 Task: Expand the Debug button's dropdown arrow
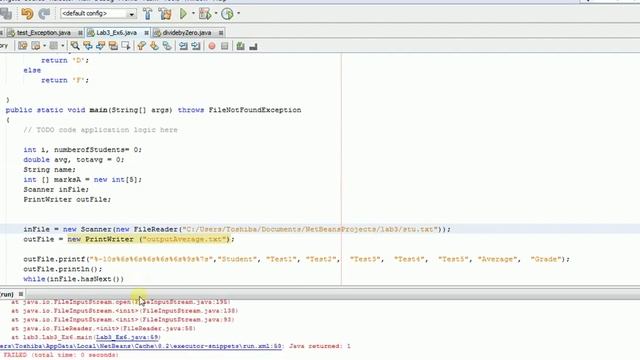pyautogui.click(x=216, y=13)
